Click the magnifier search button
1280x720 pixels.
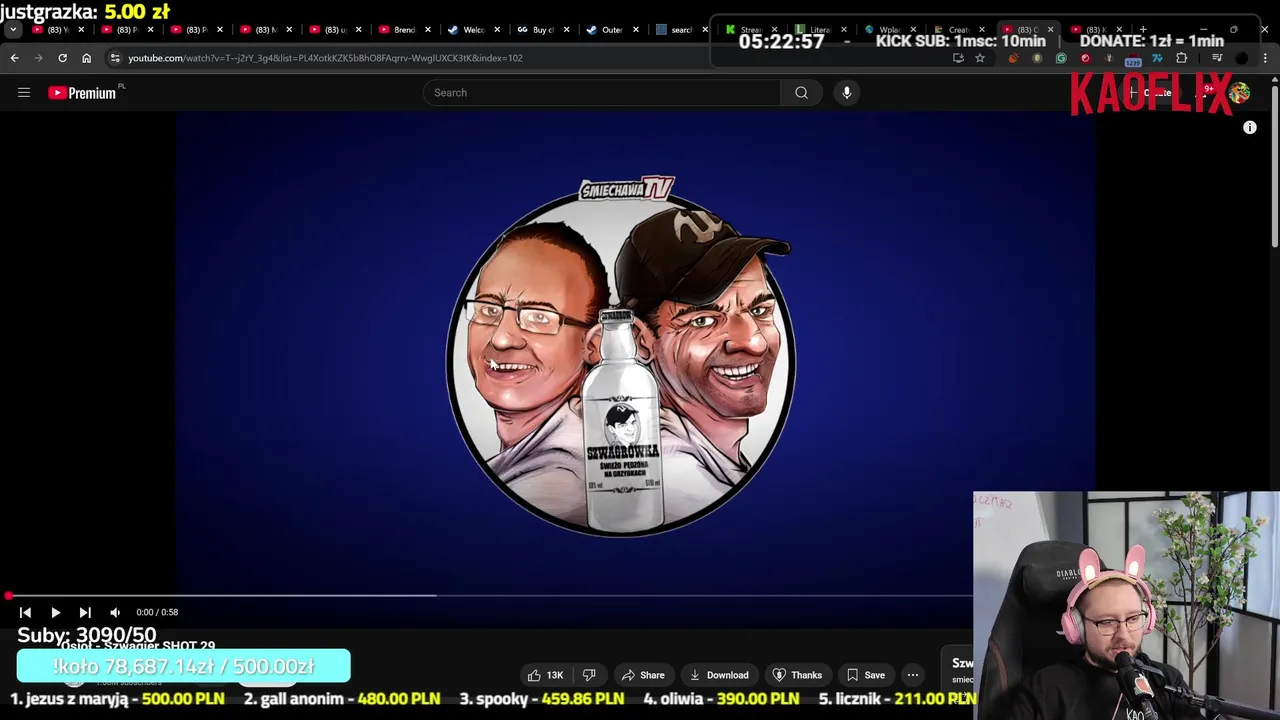tap(801, 93)
